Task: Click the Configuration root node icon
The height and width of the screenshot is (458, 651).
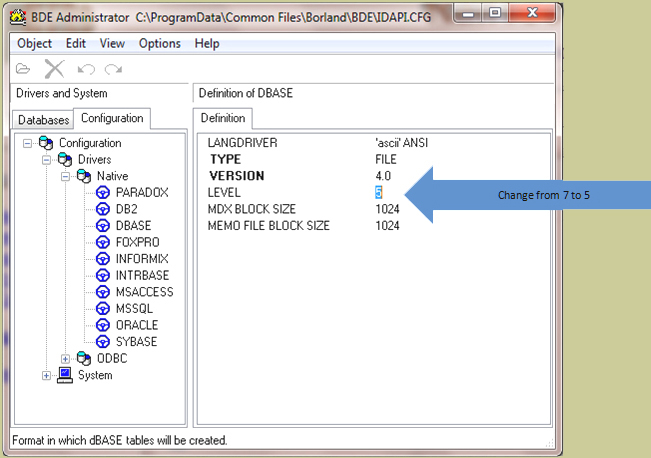Action: [x=46, y=143]
